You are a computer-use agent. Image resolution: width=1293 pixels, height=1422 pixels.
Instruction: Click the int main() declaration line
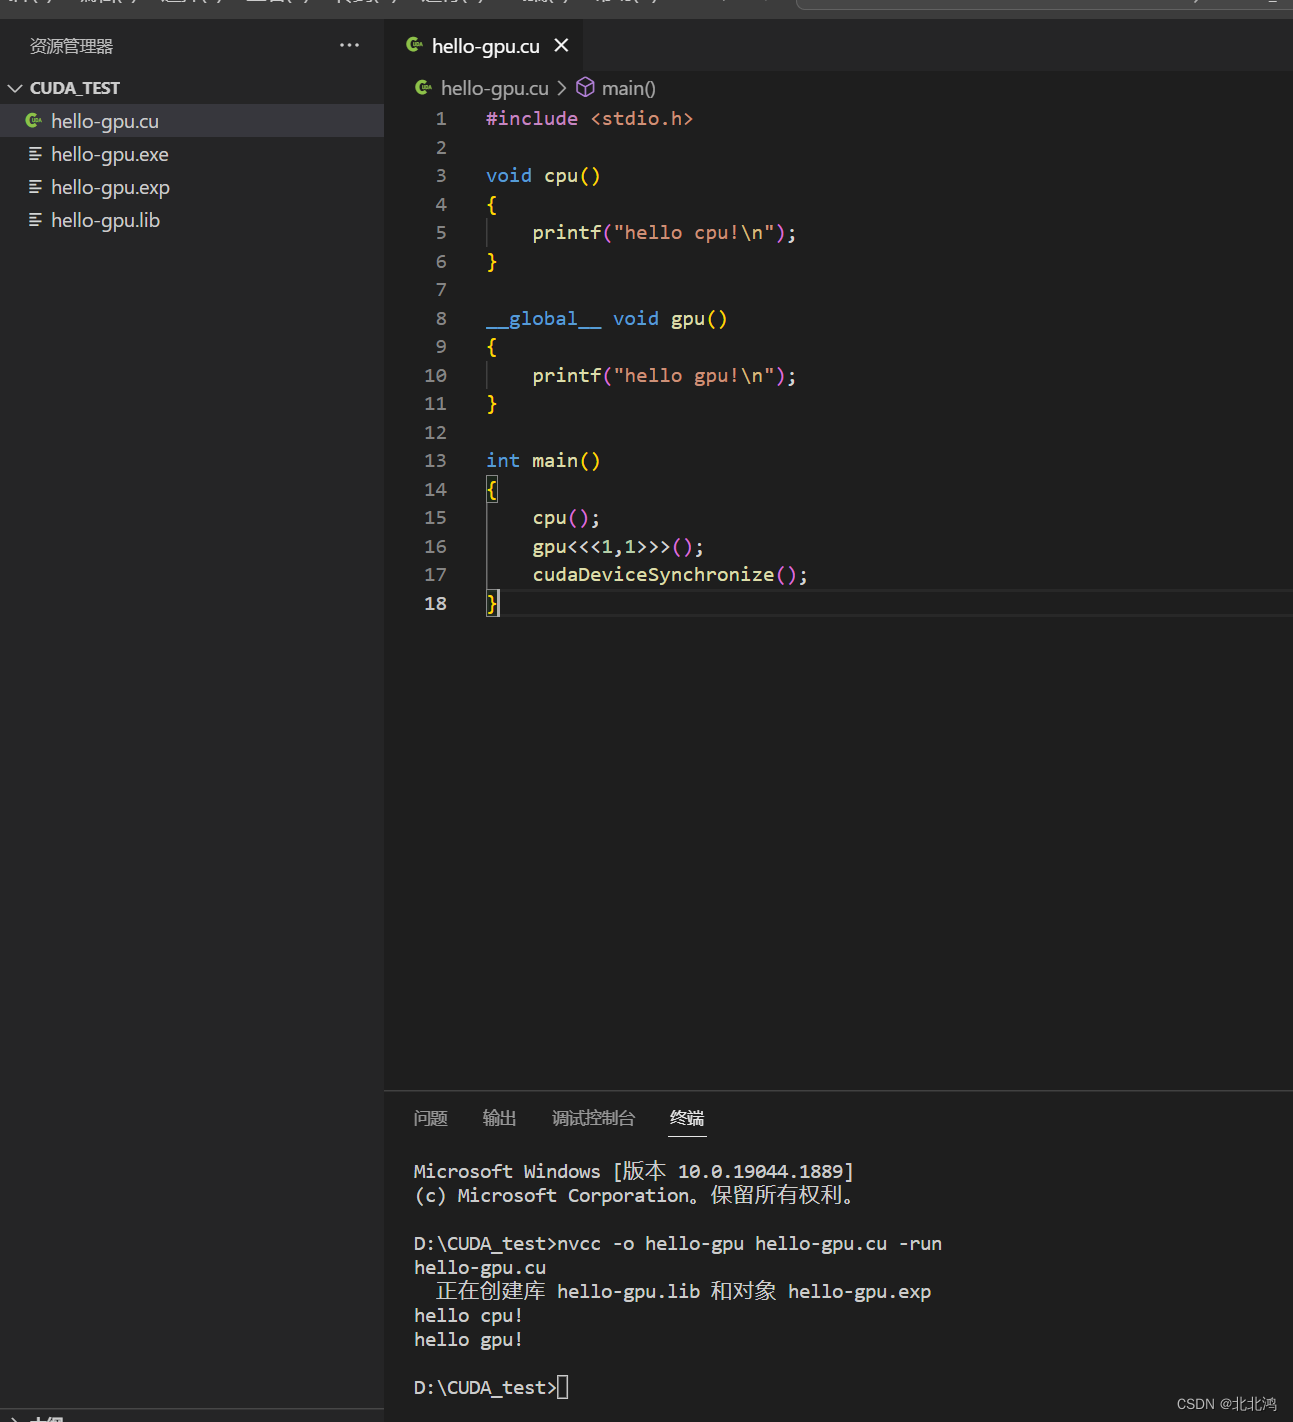click(543, 461)
